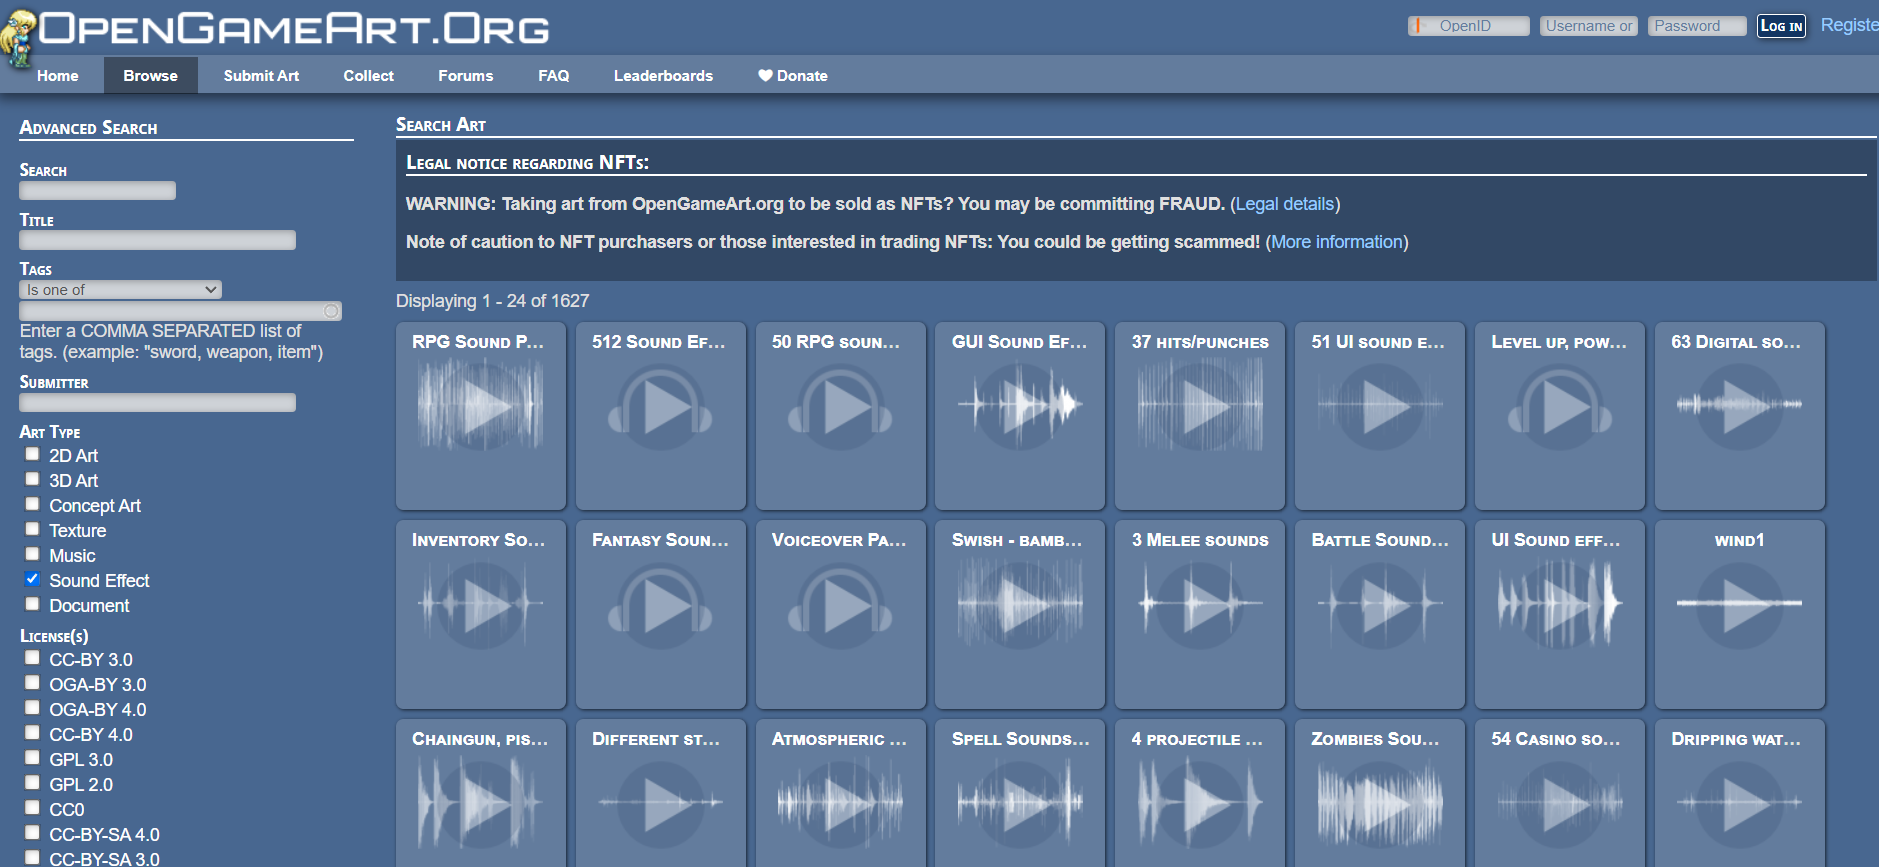Click the Tags autocomplete field indicator
The image size is (1879, 867).
pos(330,311)
